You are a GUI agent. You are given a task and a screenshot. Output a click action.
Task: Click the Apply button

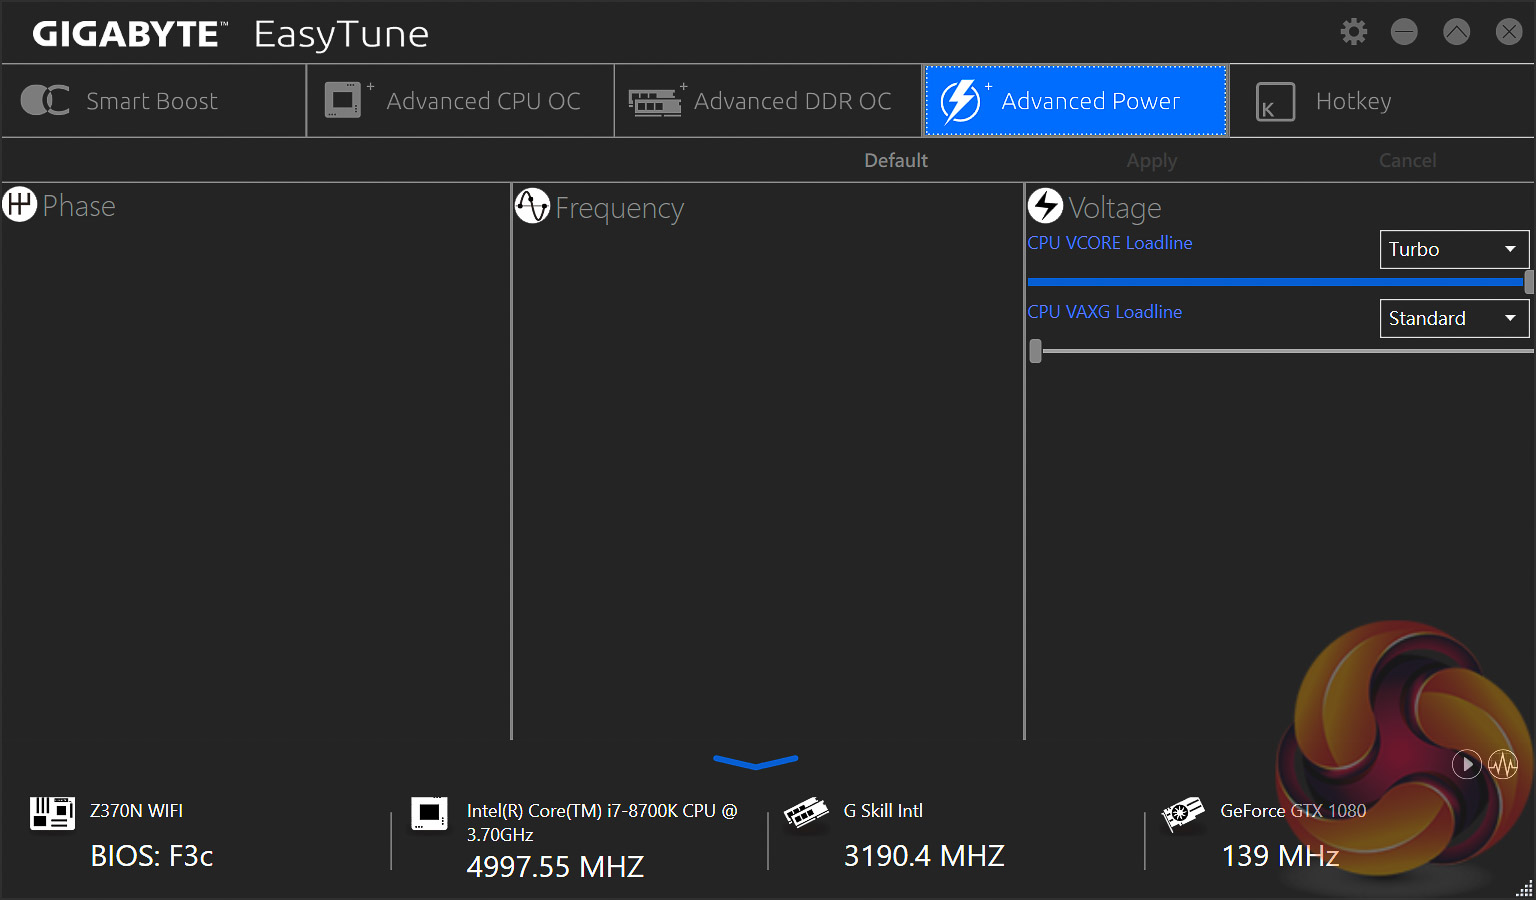tap(1152, 160)
